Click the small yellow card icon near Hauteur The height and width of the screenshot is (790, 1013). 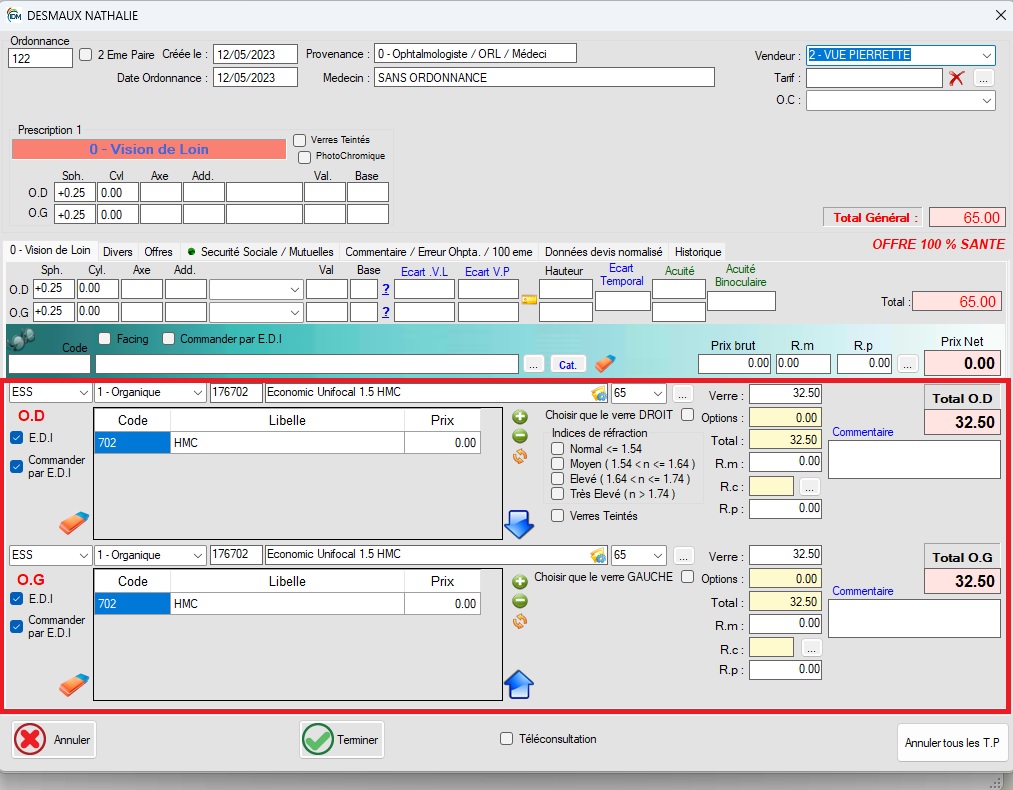[x=530, y=300]
